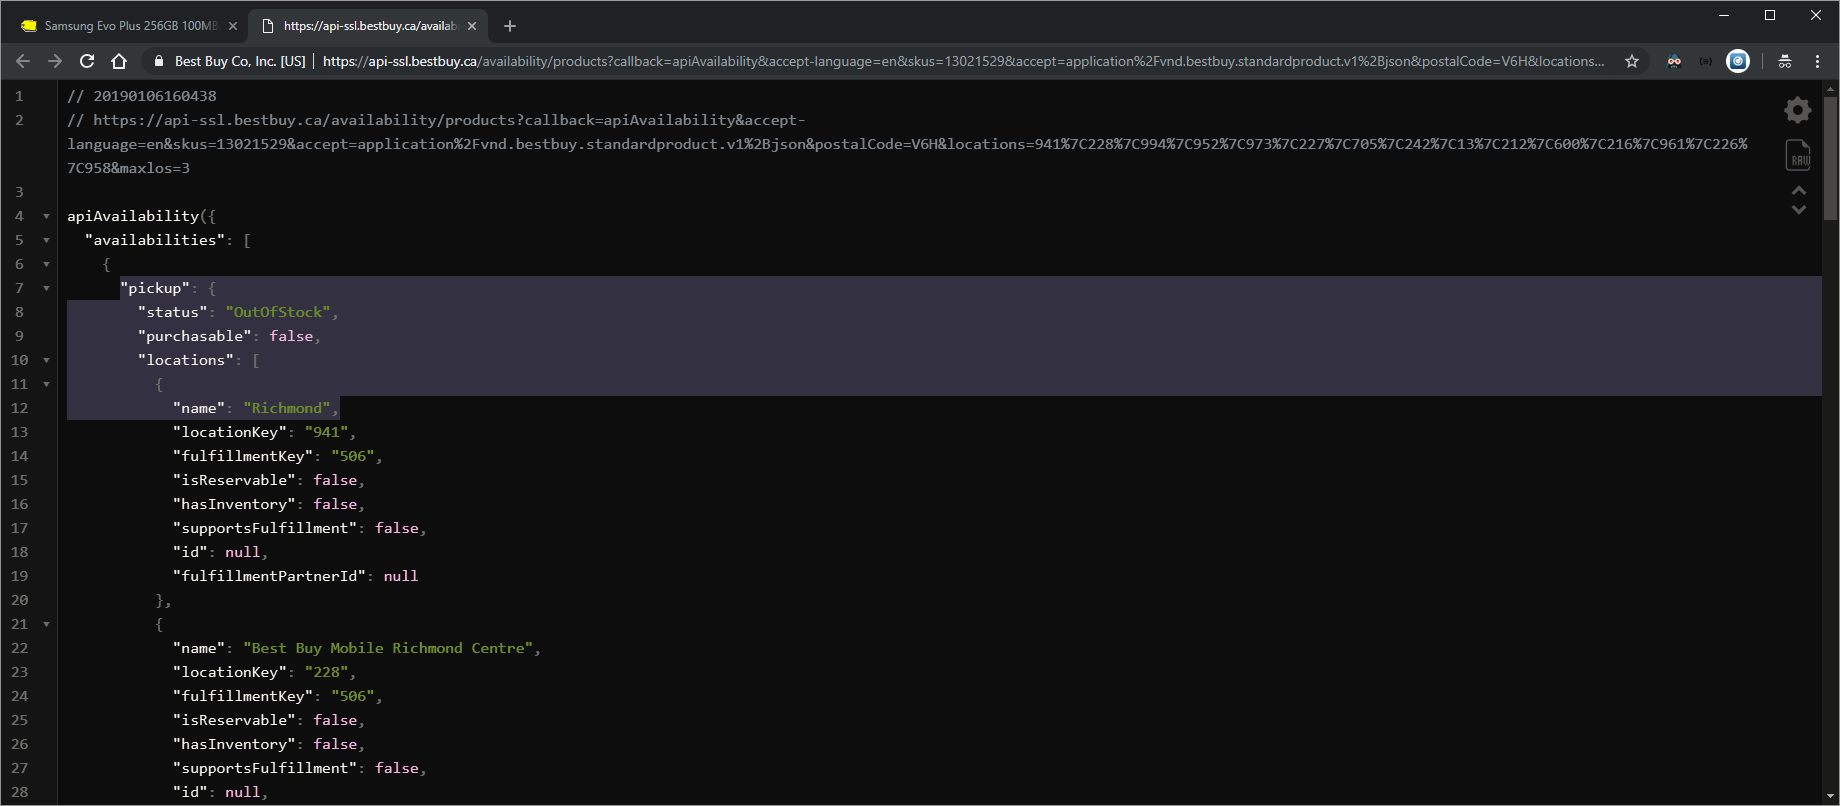Expand all nodes with the down chevron
1840x806 pixels.
click(x=1799, y=210)
